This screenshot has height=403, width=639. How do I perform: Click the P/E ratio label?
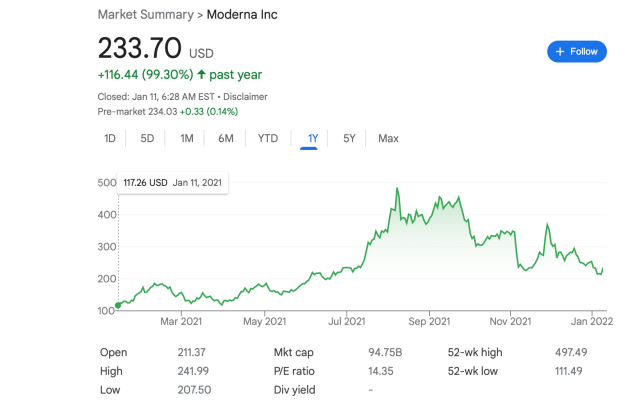[296, 370]
